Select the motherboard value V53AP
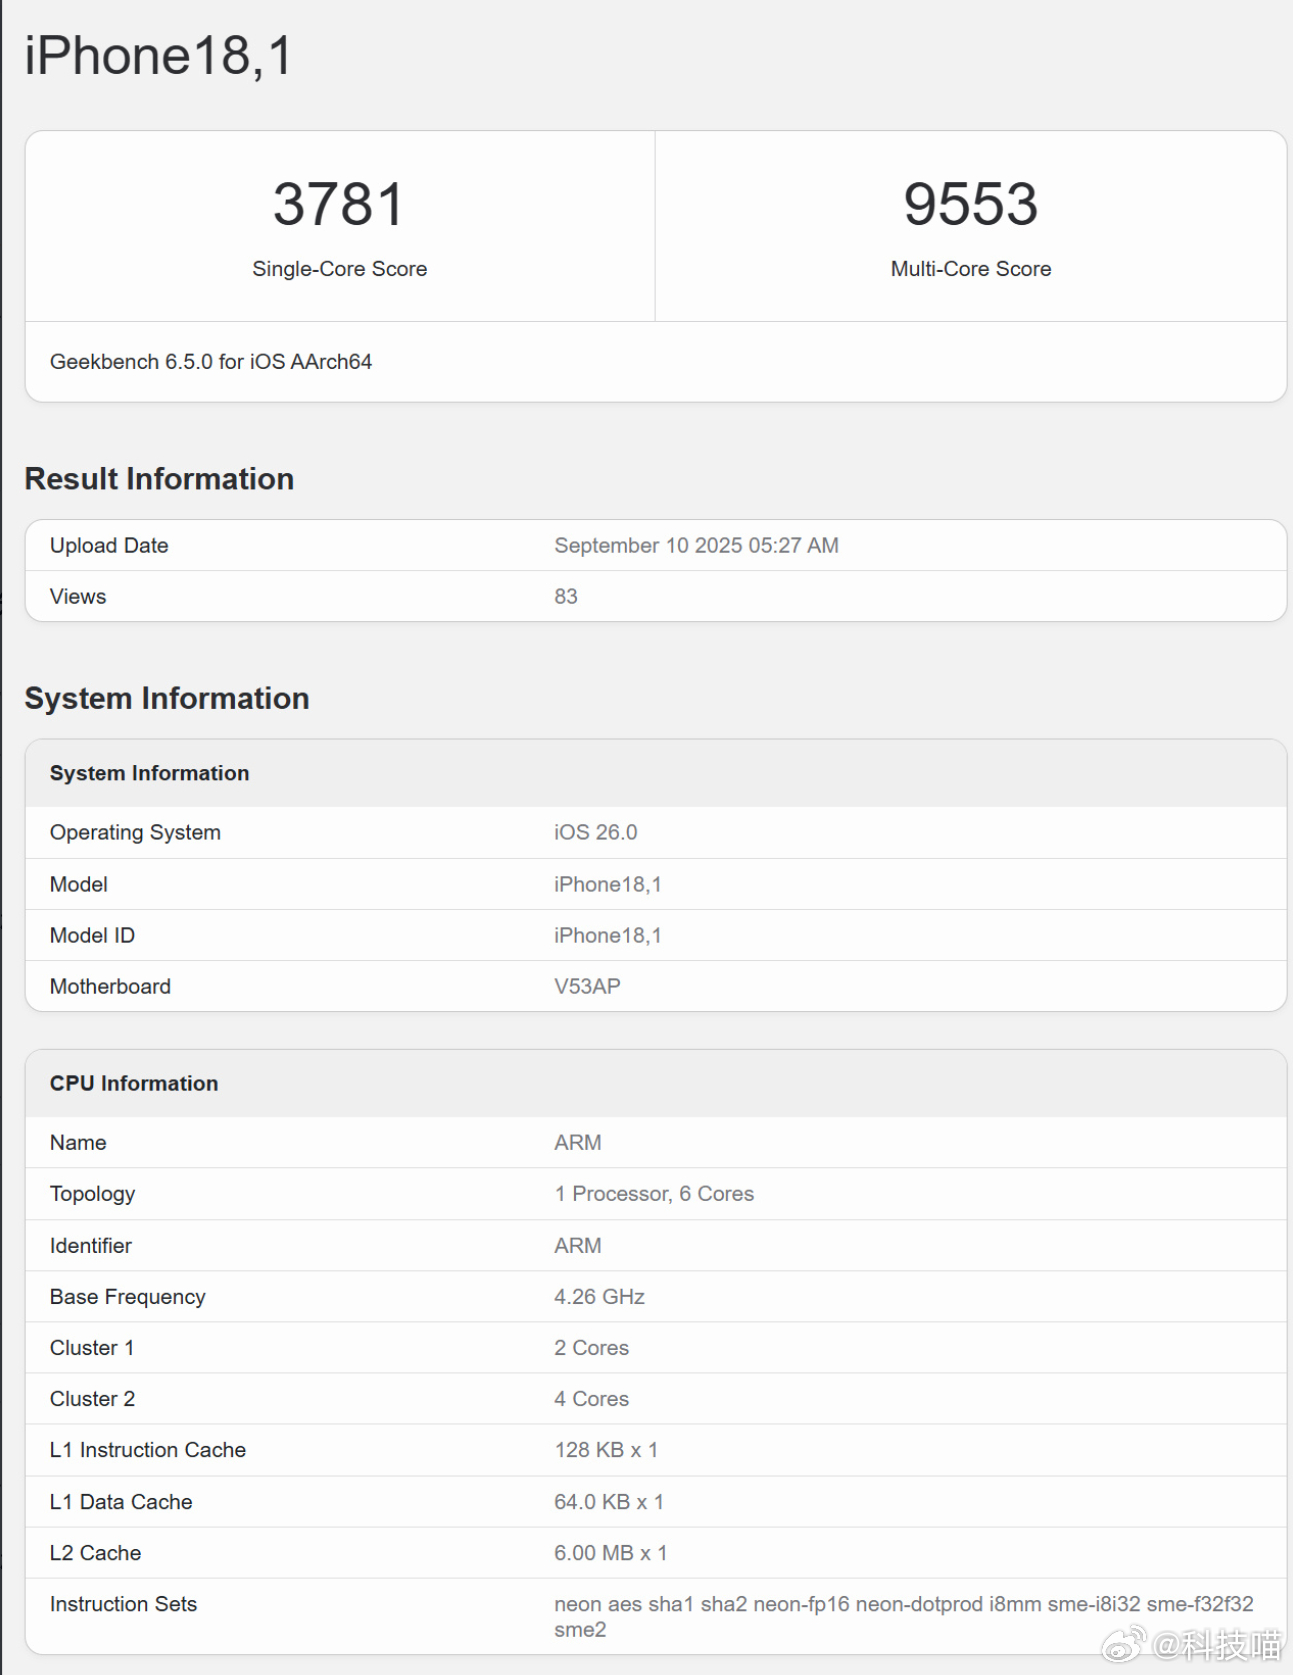 tap(588, 987)
